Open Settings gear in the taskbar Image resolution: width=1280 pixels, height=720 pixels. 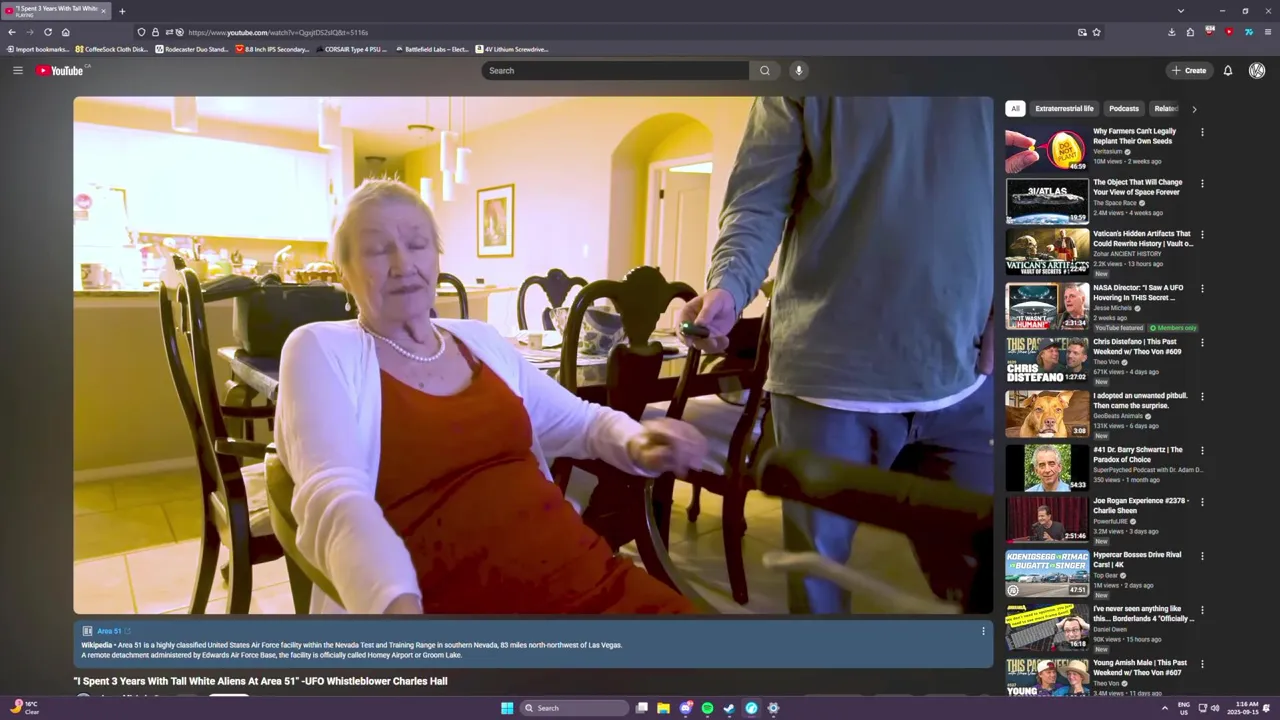pyautogui.click(x=773, y=708)
